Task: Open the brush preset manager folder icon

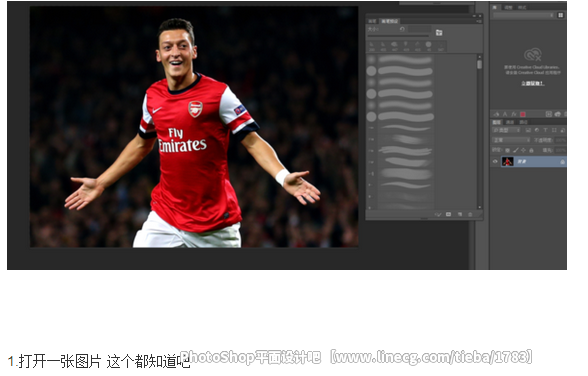Action: tap(439, 33)
